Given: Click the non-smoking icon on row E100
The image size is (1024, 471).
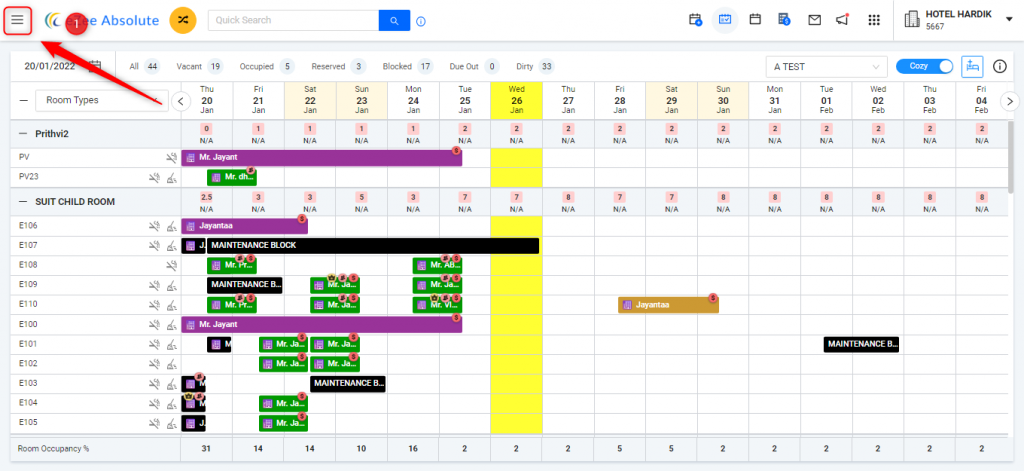Looking at the screenshot, I should pos(154,324).
